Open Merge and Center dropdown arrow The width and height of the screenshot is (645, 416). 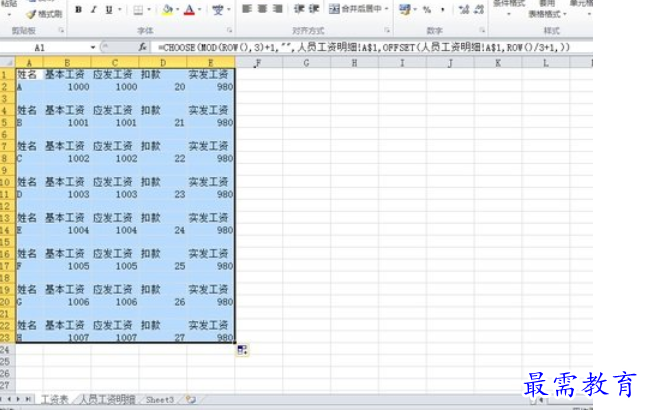tap(387, 9)
